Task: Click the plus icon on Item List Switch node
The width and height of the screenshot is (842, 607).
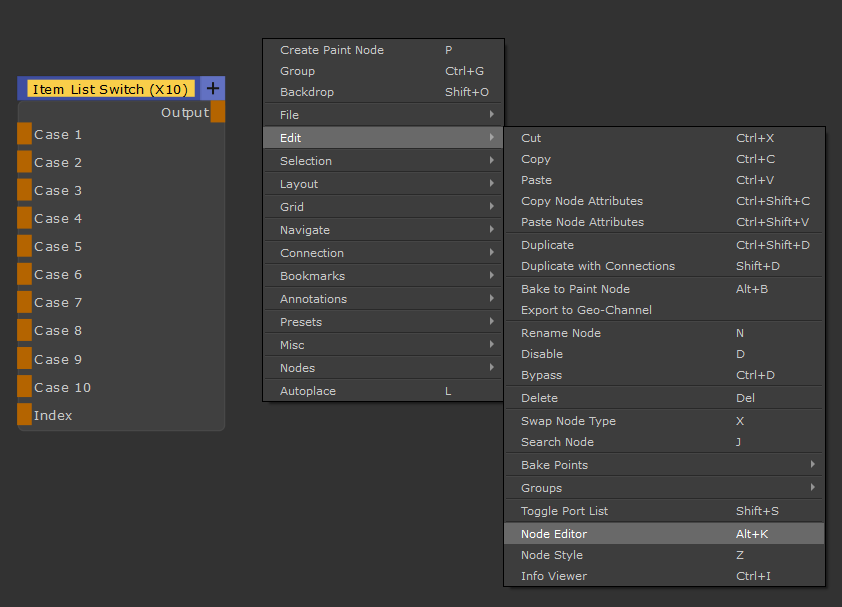Action: point(212,88)
